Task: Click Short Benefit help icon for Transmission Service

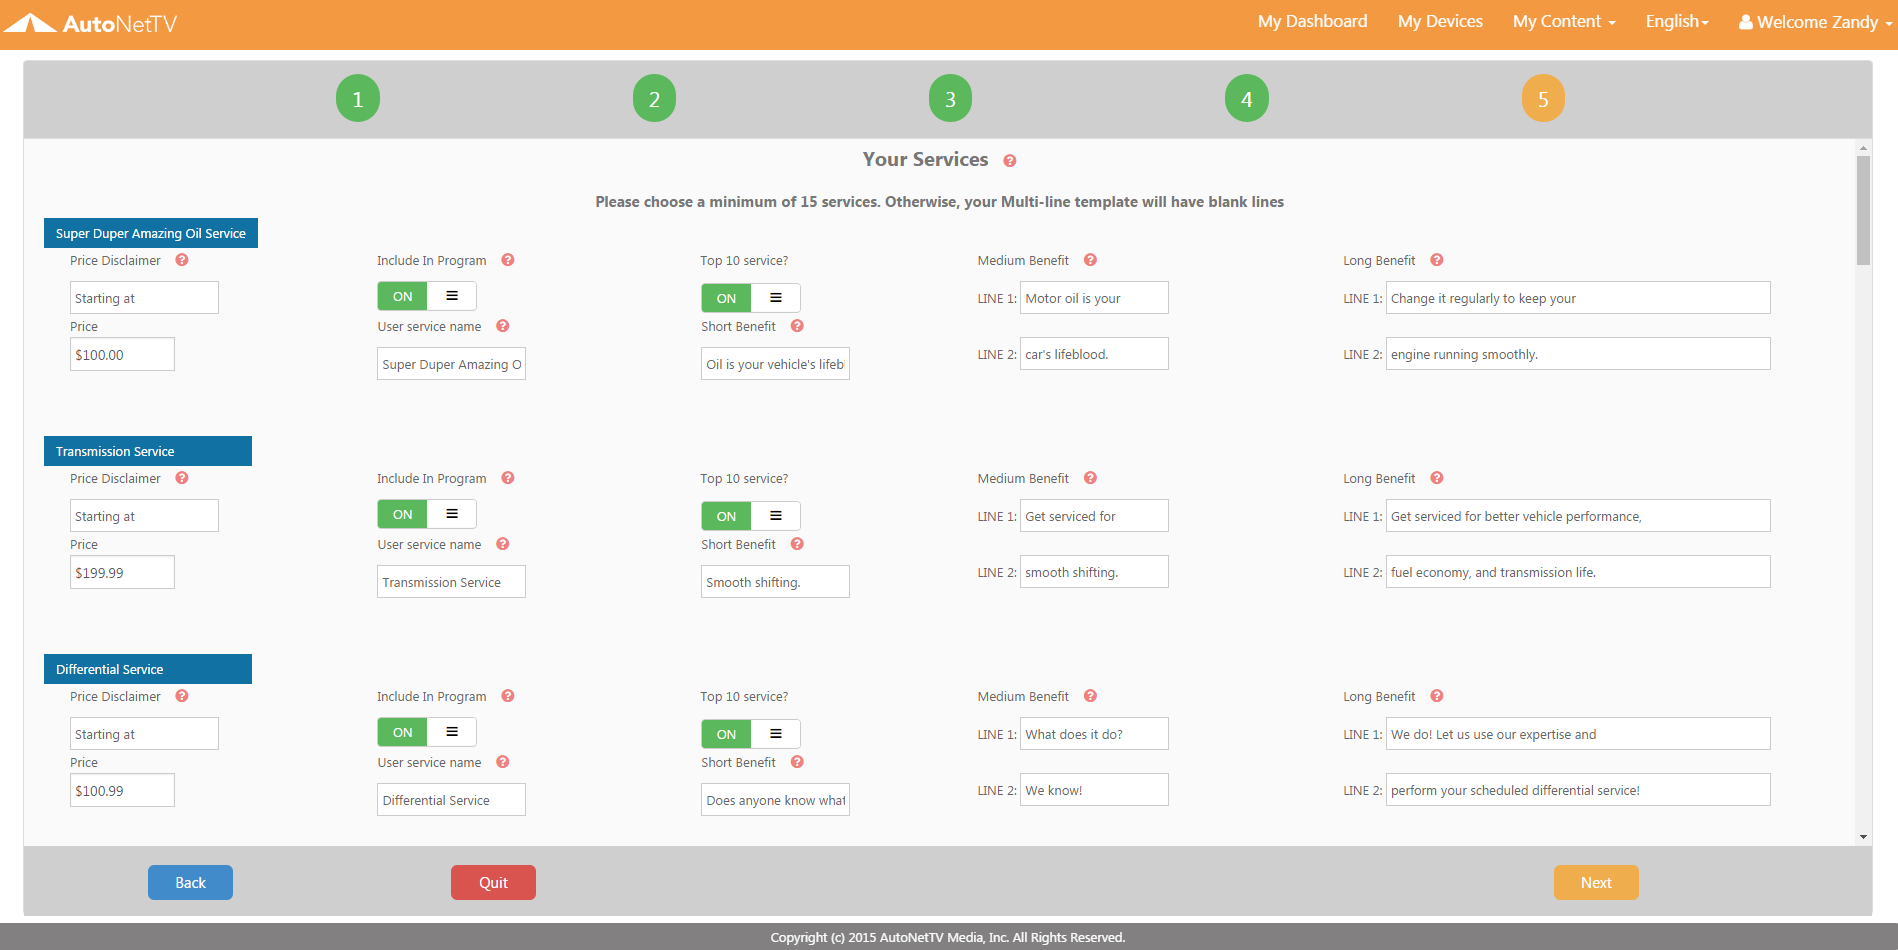Action: pyautogui.click(x=797, y=544)
